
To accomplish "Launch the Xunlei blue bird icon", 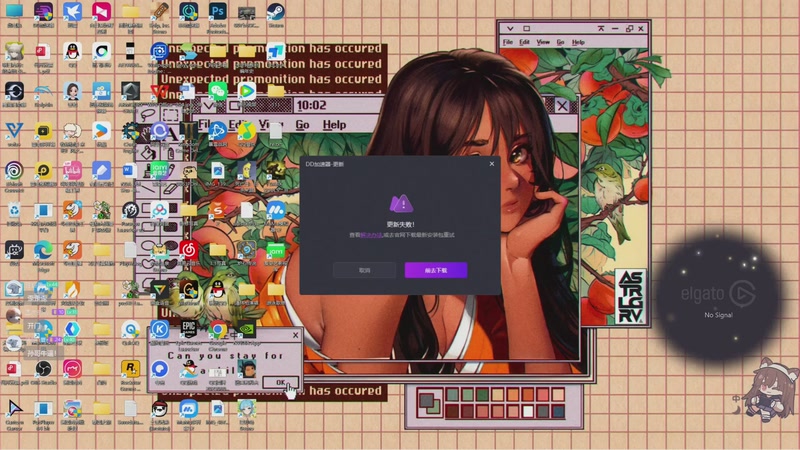I will (72, 11).
